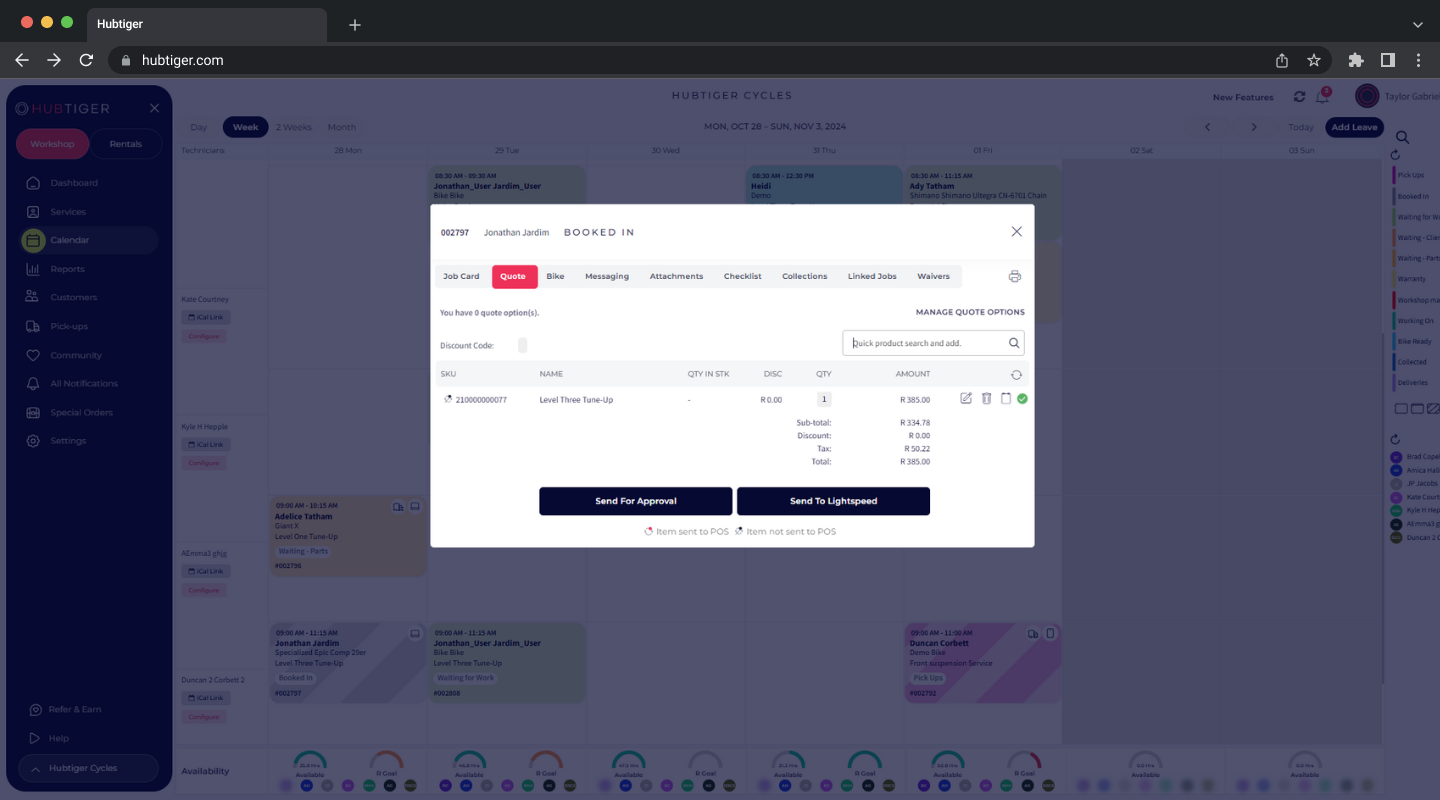
Task: Open MANAGE QUOTE OPTIONS
Action: [x=968, y=311]
